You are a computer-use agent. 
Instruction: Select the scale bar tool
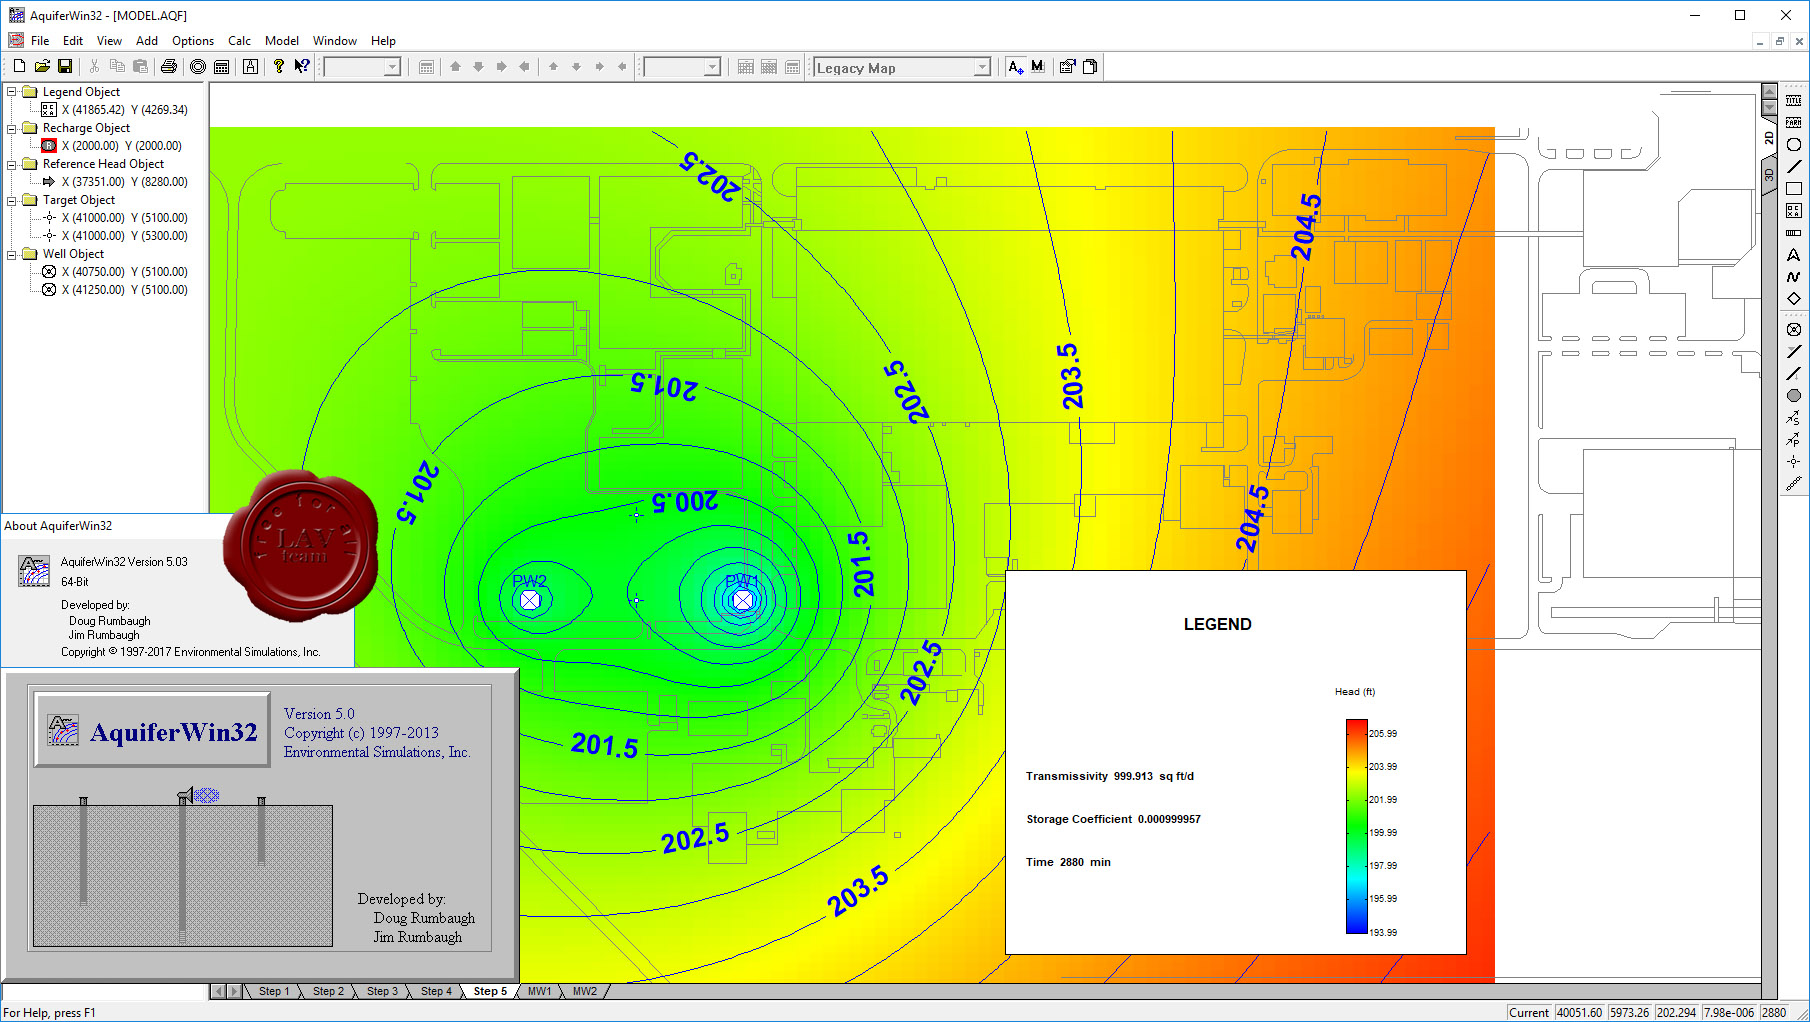tap(1794, 233)
